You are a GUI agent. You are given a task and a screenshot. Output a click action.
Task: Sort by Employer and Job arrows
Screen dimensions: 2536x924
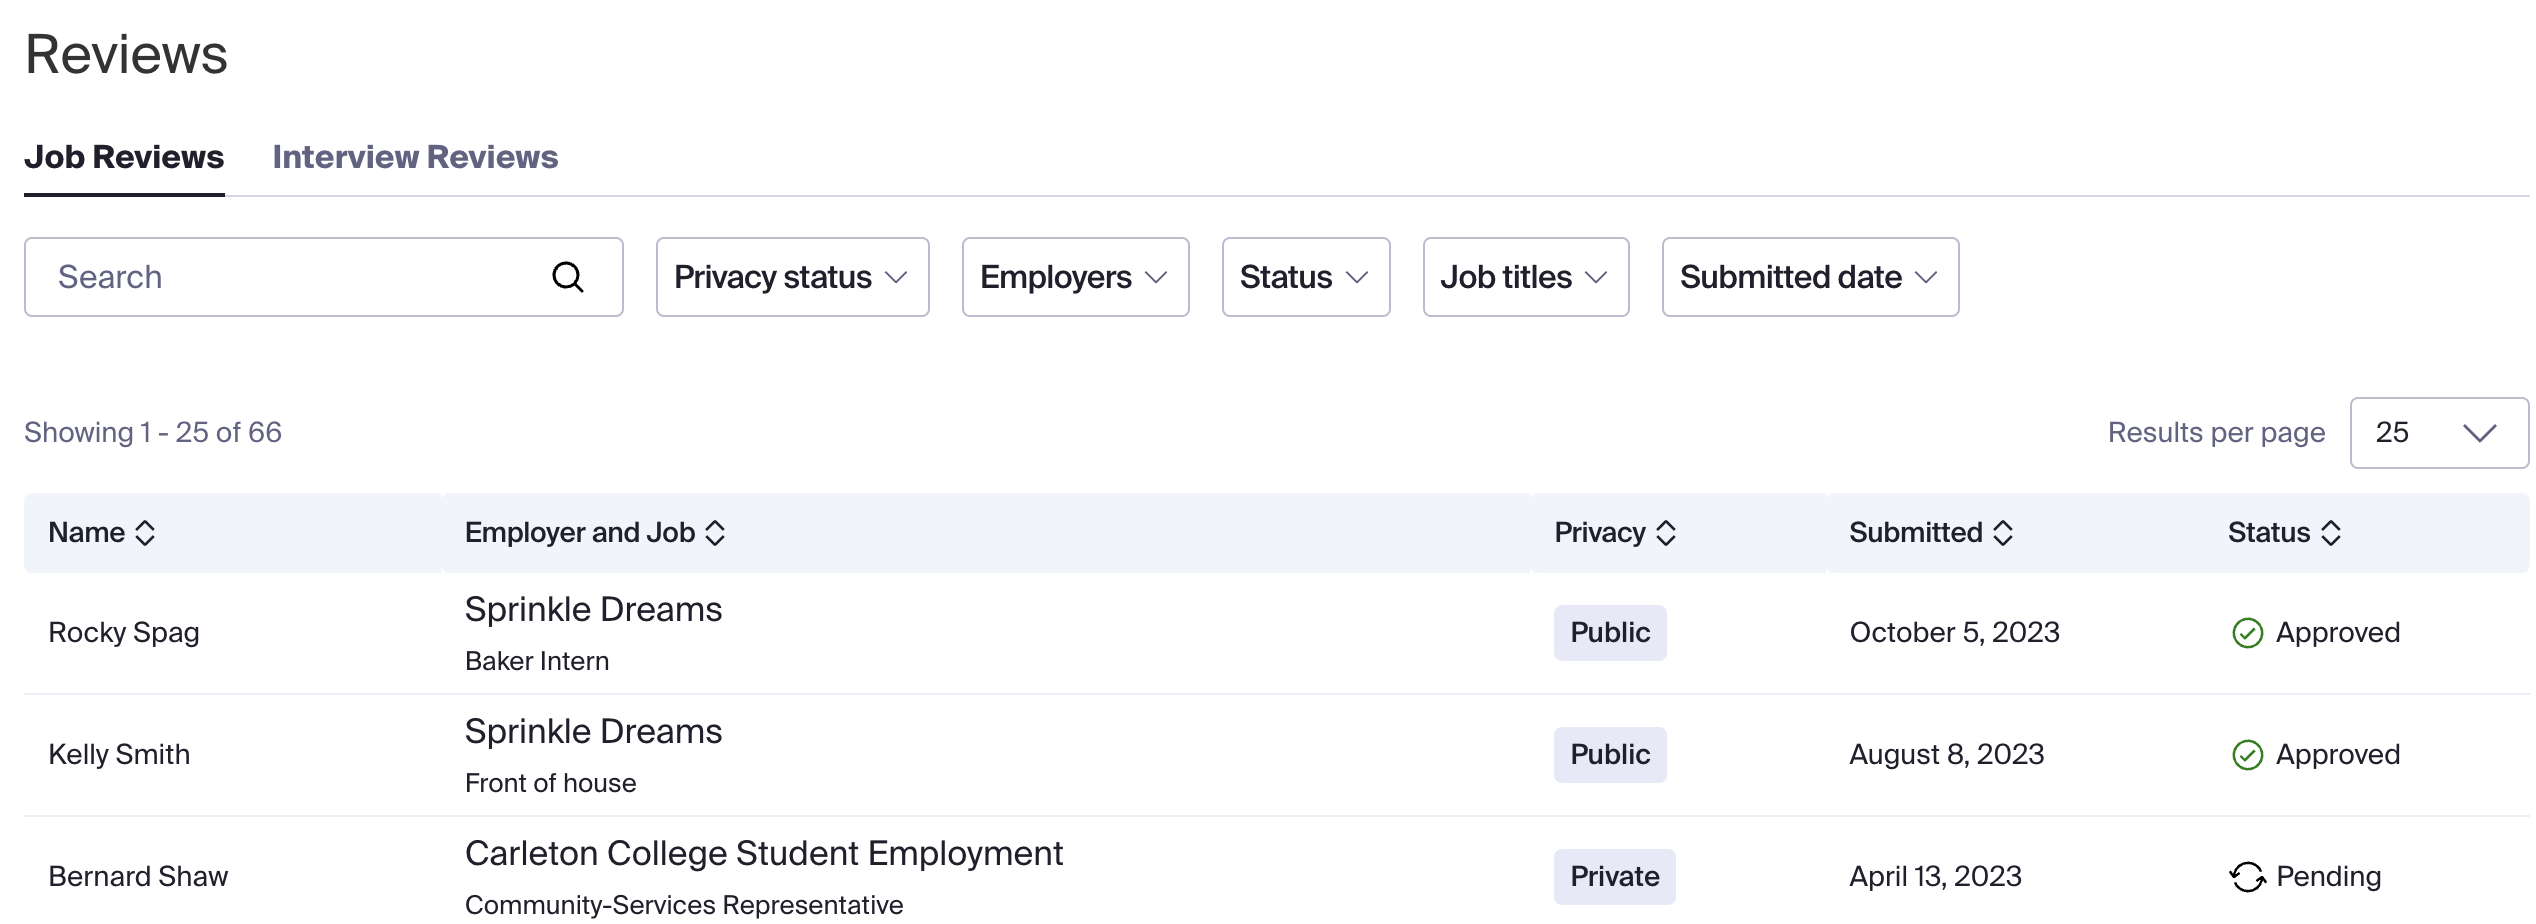(715, 533)
